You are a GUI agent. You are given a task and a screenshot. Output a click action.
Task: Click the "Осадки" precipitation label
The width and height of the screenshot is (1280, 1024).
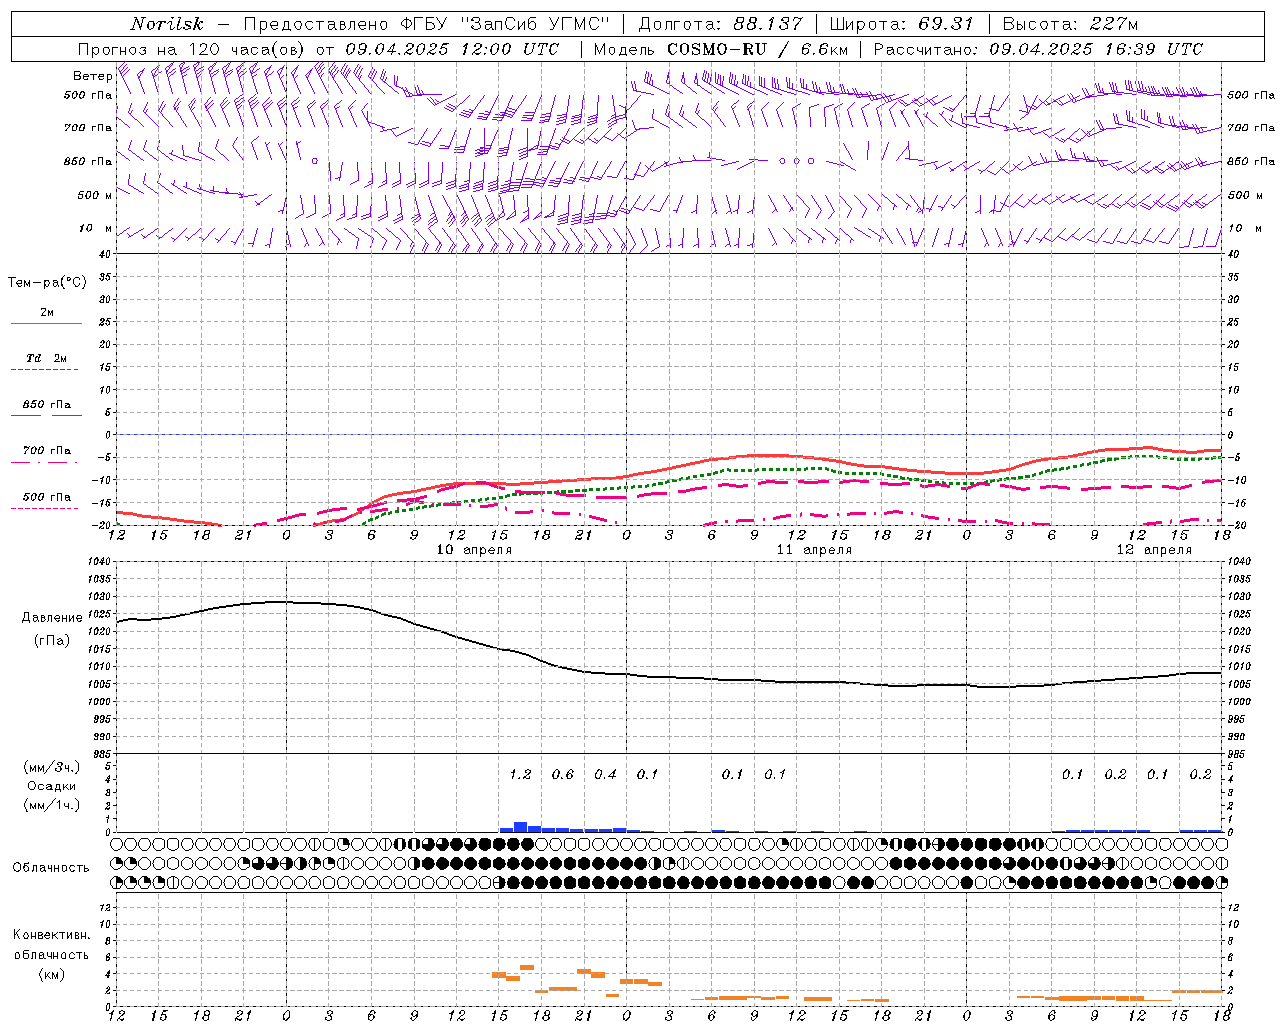point(52,786)
